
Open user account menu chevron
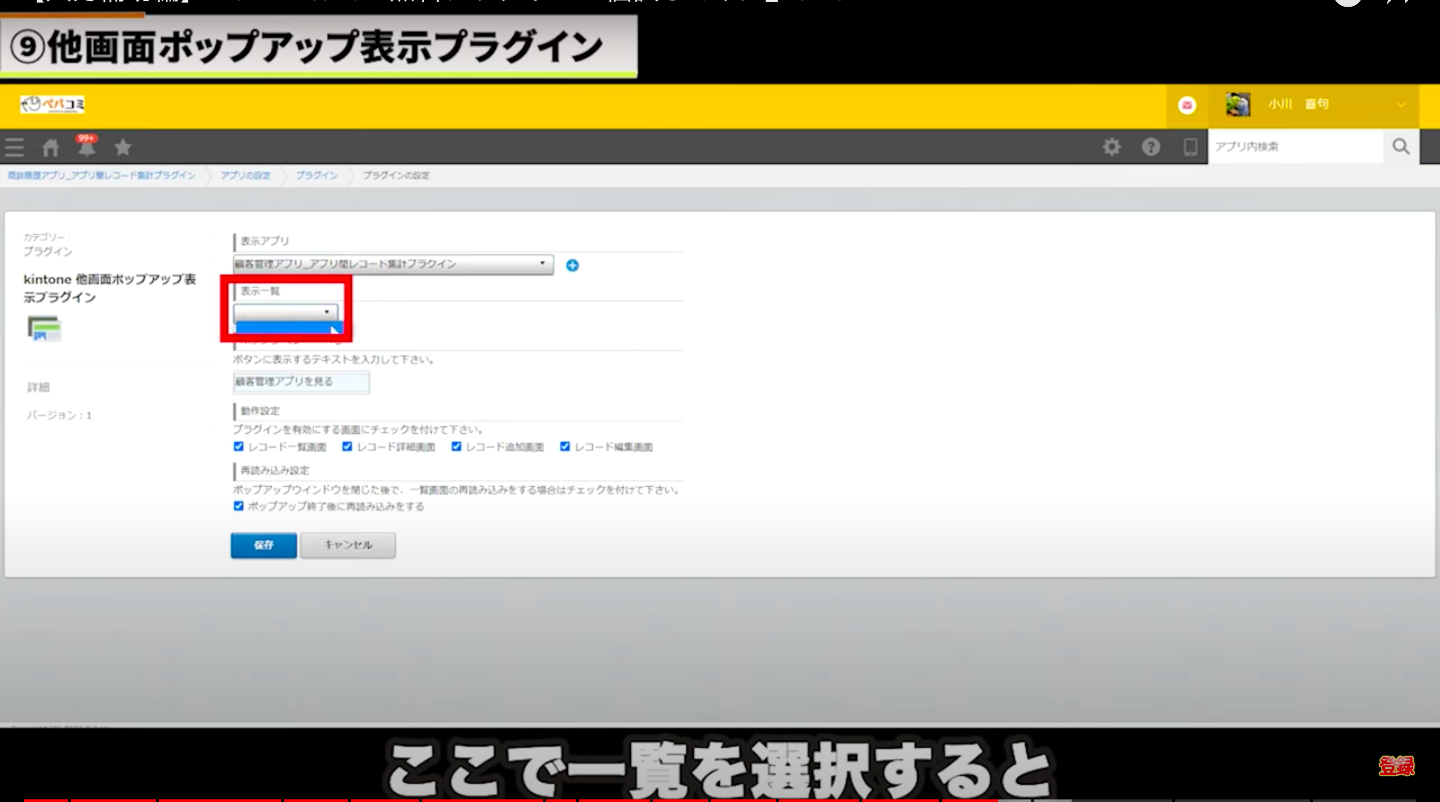pyautogui.click(x=1401, y=105)
